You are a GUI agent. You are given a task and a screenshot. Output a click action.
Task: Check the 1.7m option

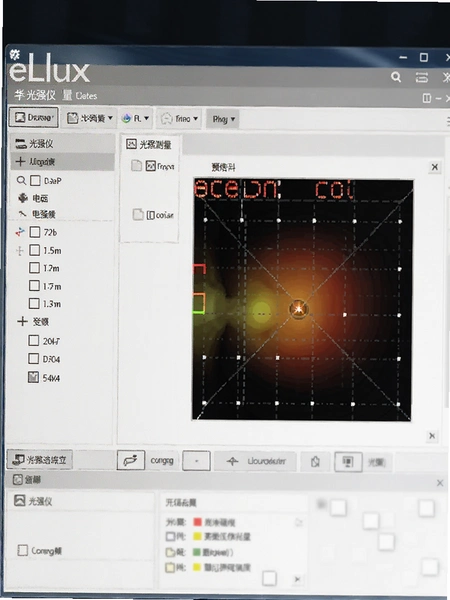point(34,285)
